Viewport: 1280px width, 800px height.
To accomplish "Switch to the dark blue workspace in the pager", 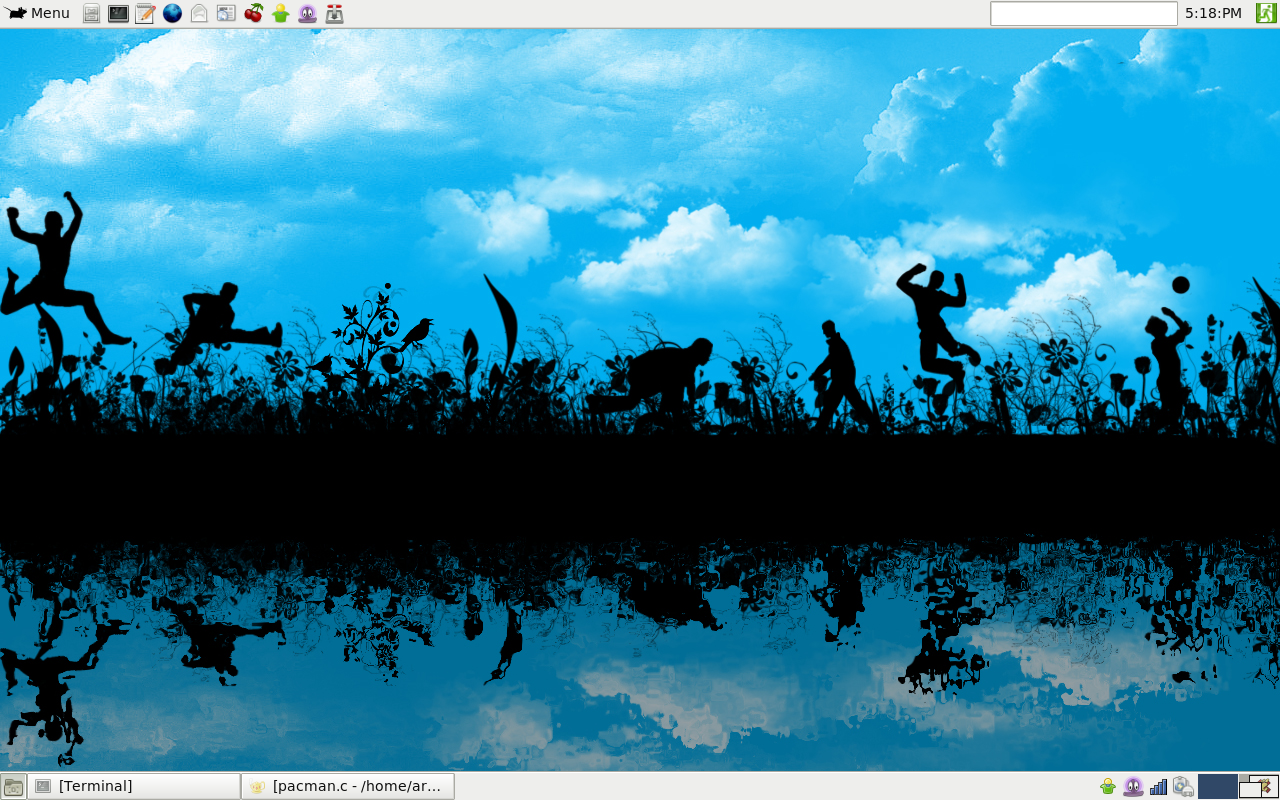I will tap(1218, 786).
